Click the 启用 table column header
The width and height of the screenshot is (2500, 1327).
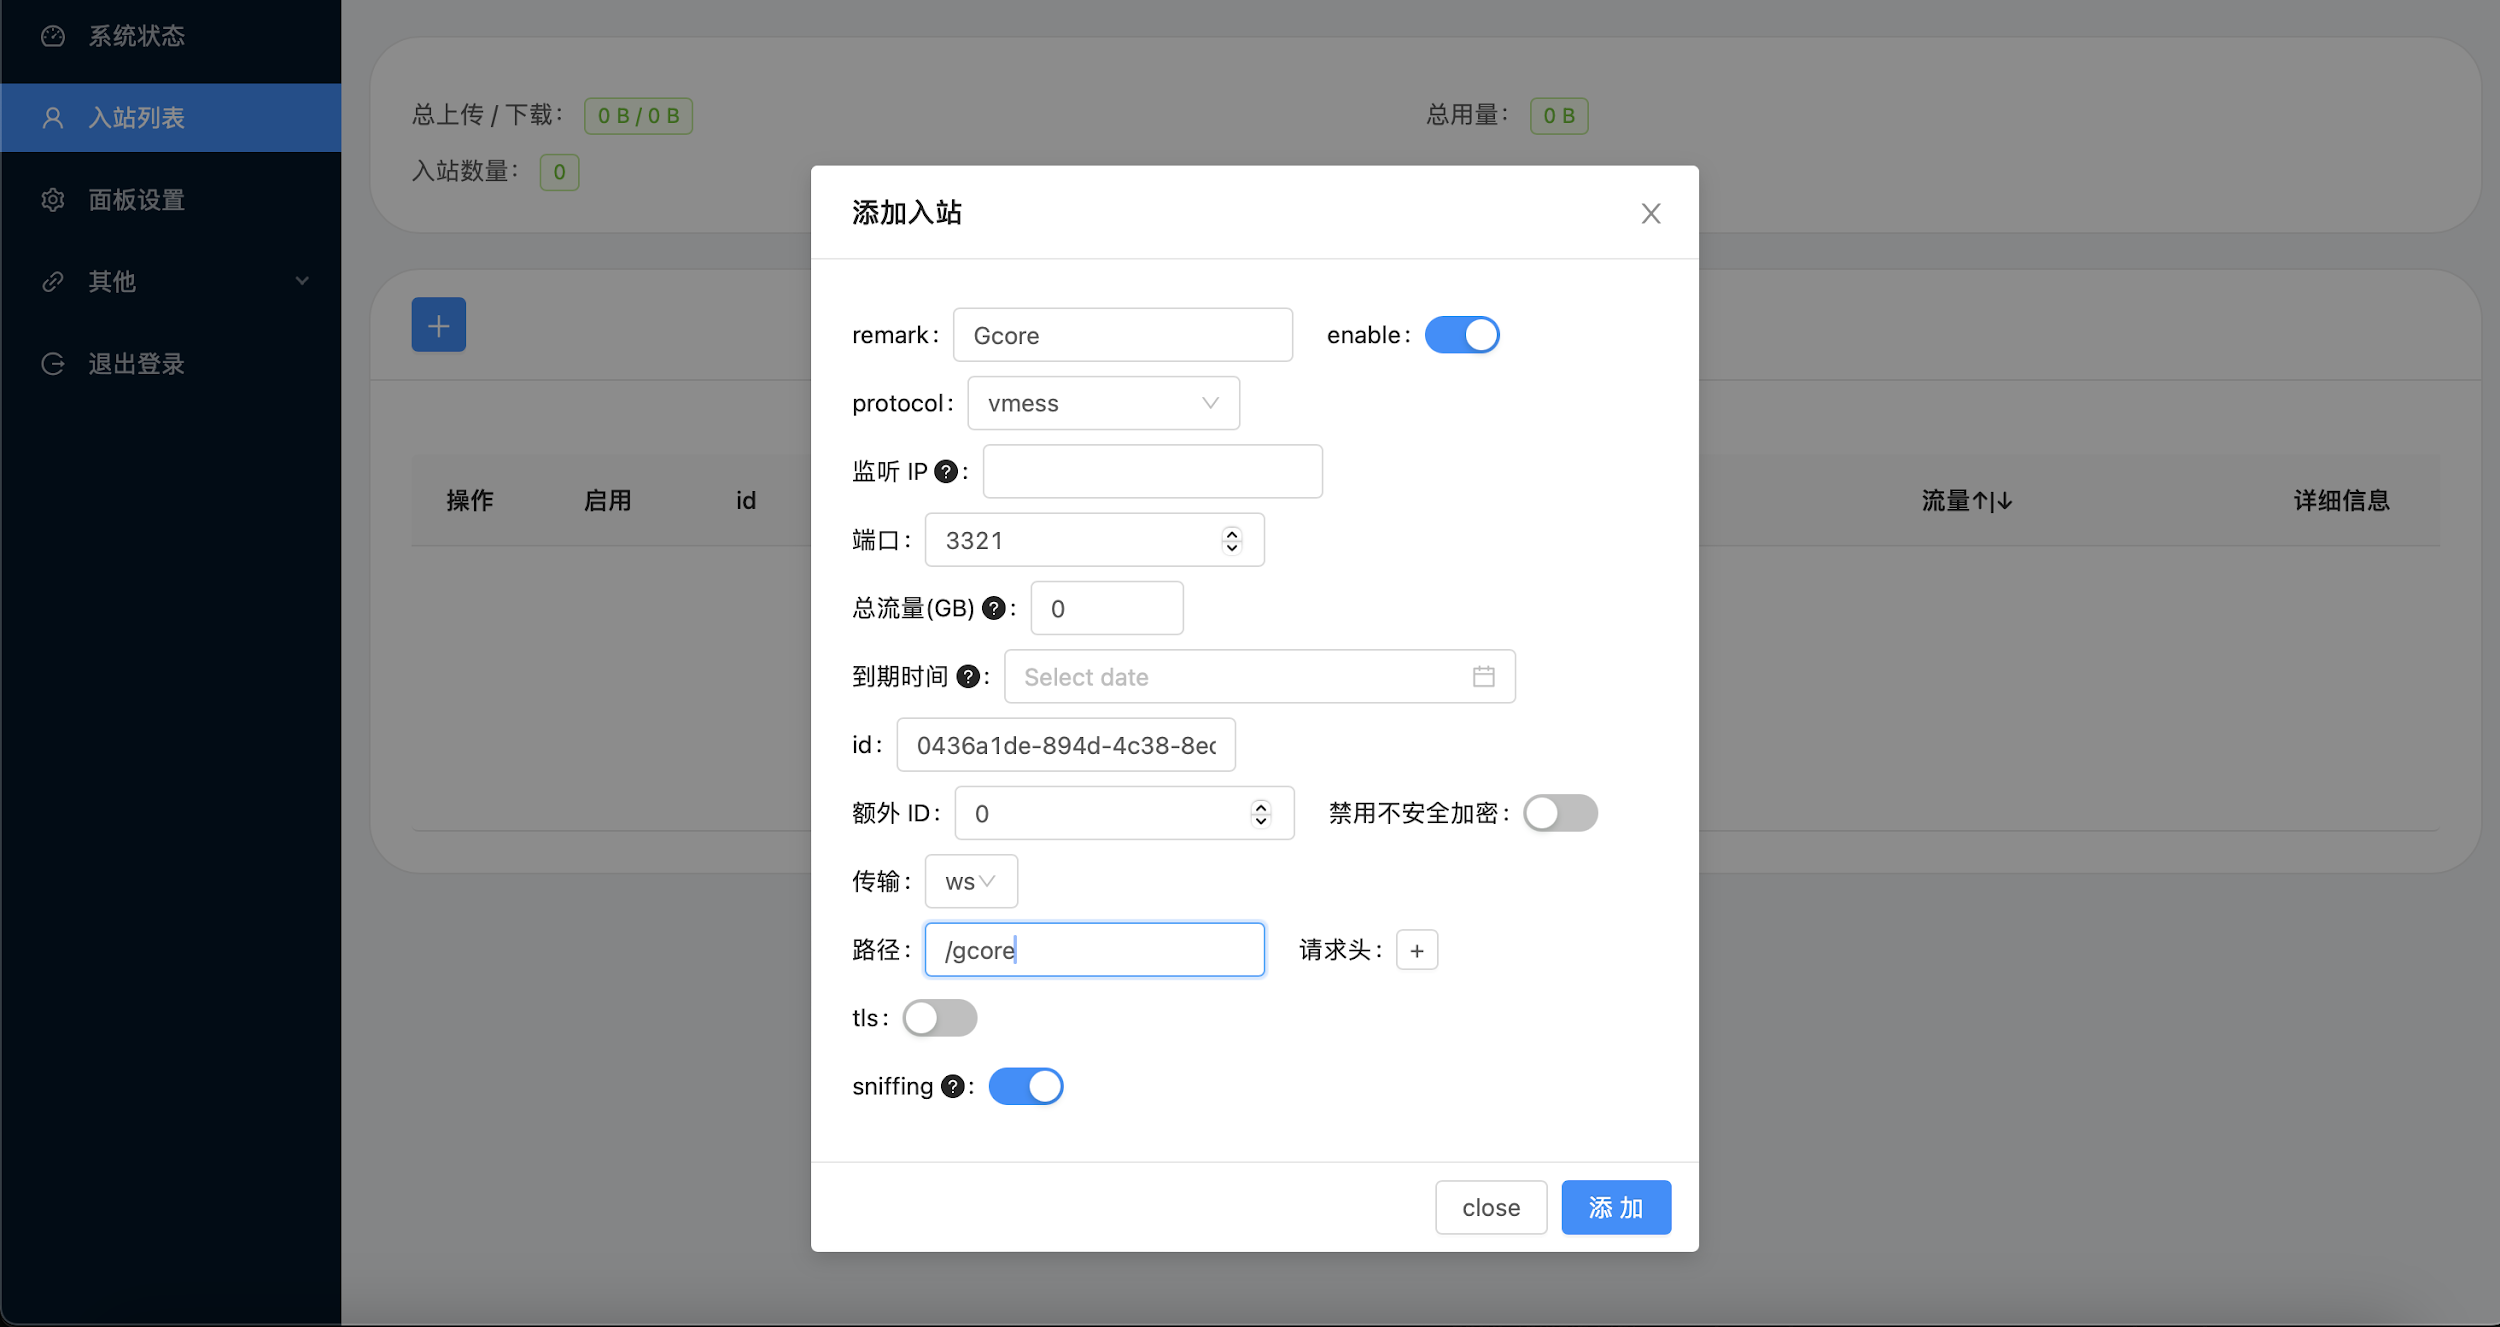tap(608, 501)
